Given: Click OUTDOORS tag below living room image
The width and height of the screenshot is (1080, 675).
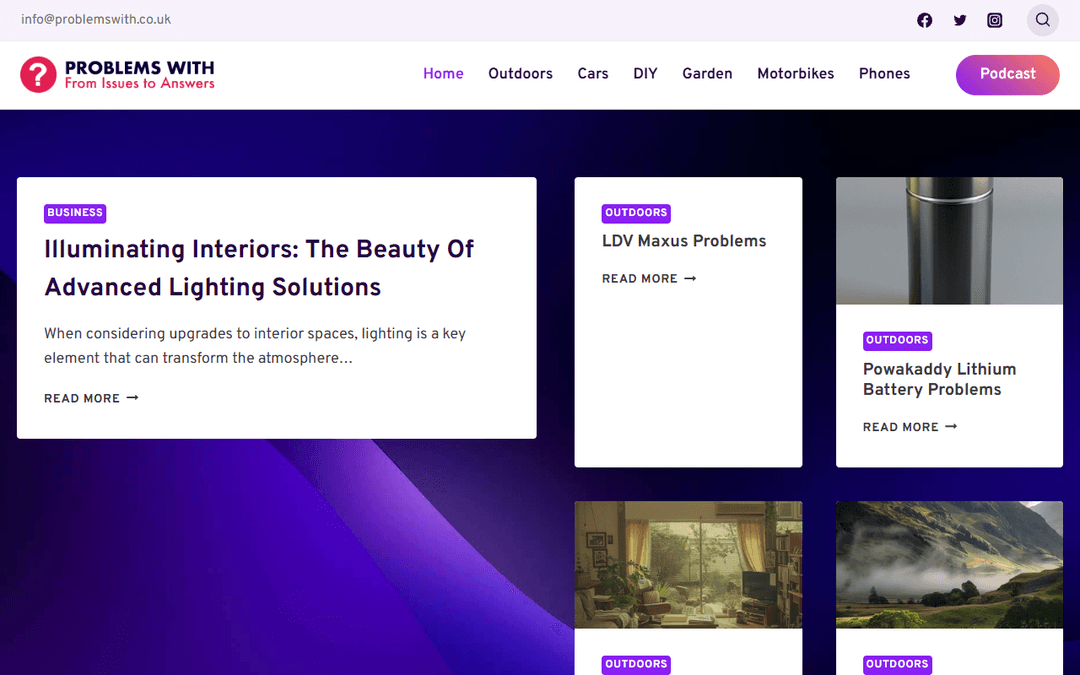Looking at the screenshot, I should pyautogui.click(x=636, y=664).
